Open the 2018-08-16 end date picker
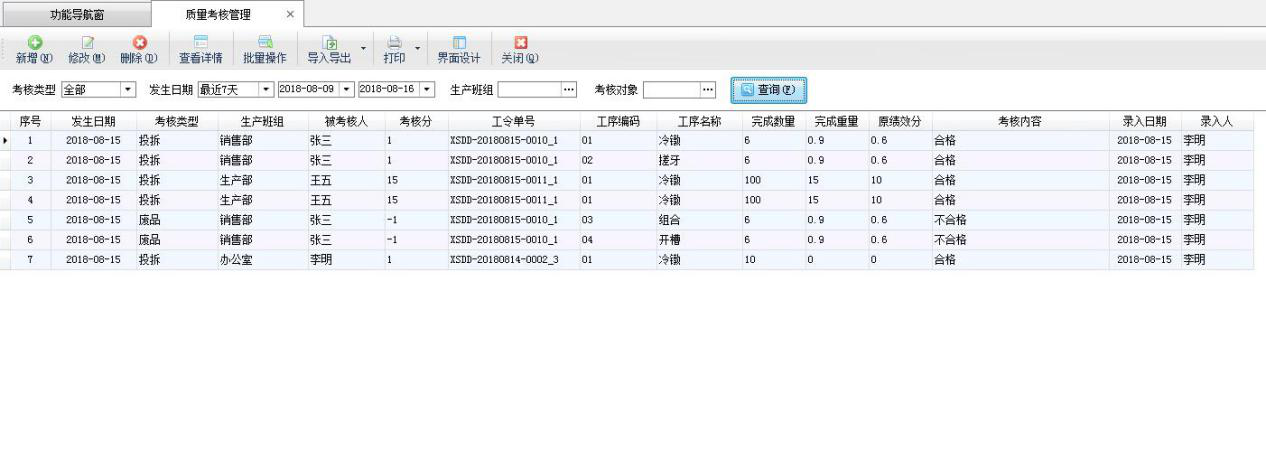 (x=427, y=90)
